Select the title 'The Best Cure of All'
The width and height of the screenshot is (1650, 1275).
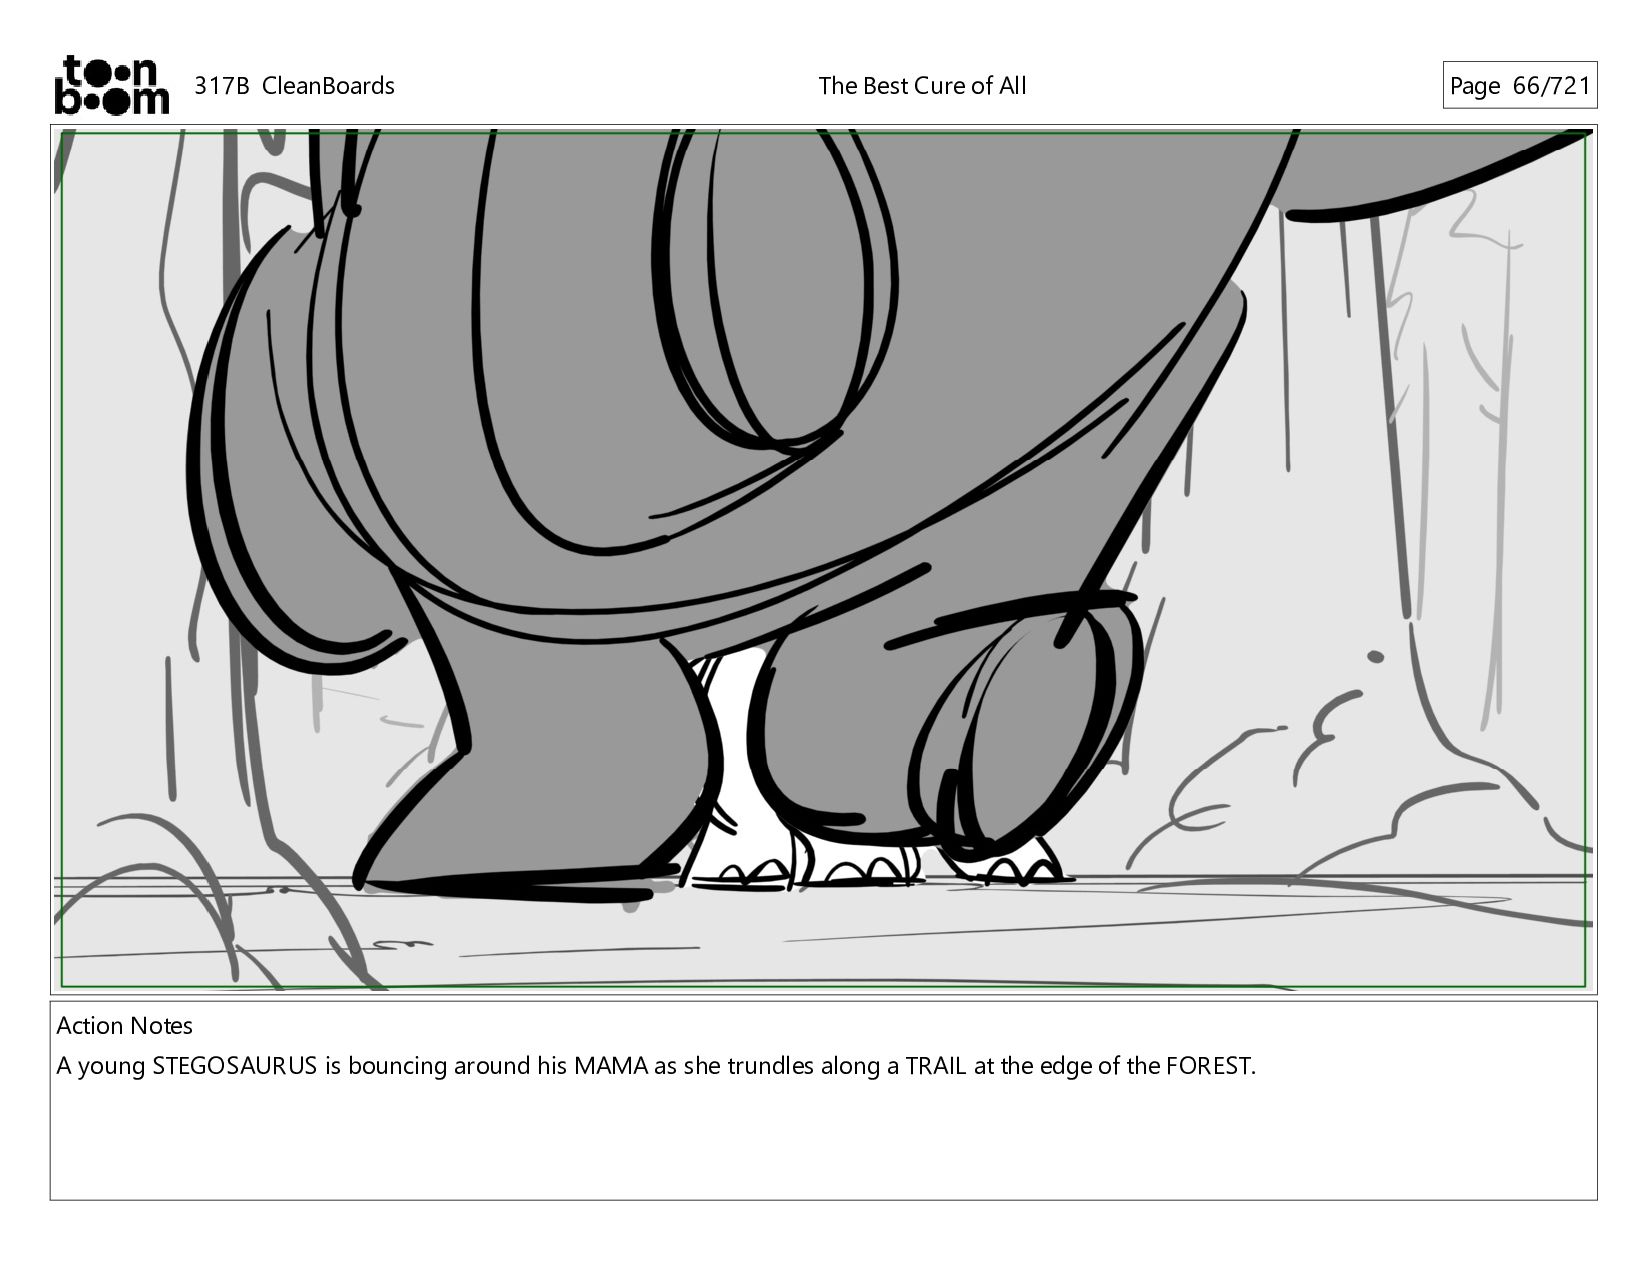coord(922,86)
